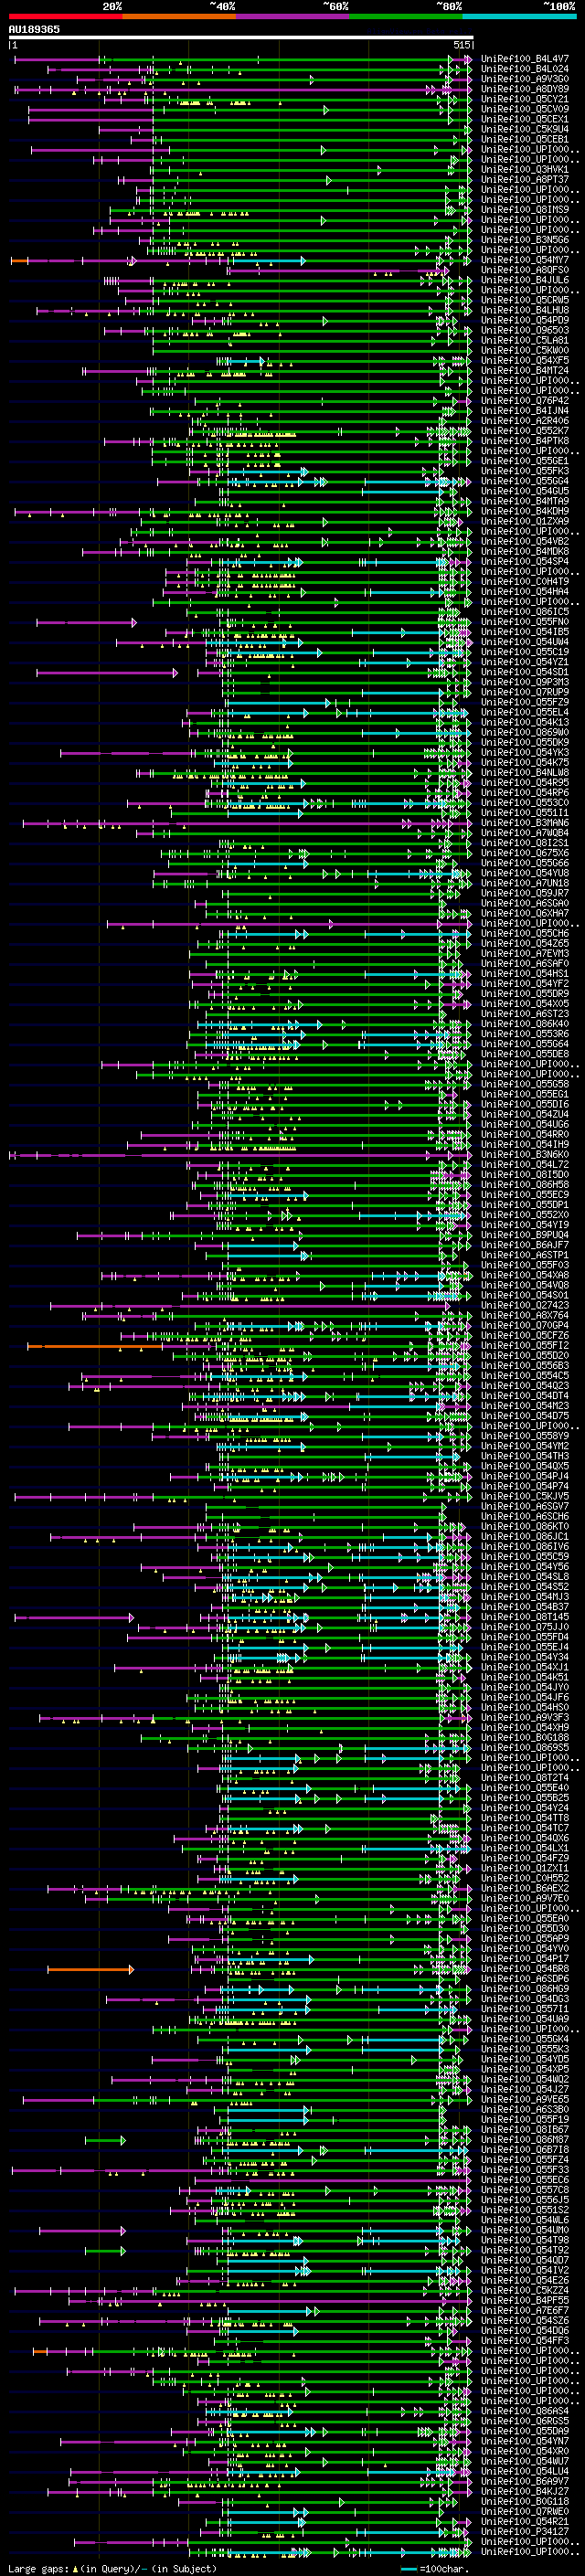Select hit UniRef100_C5KZZ4

(525, 2290)
